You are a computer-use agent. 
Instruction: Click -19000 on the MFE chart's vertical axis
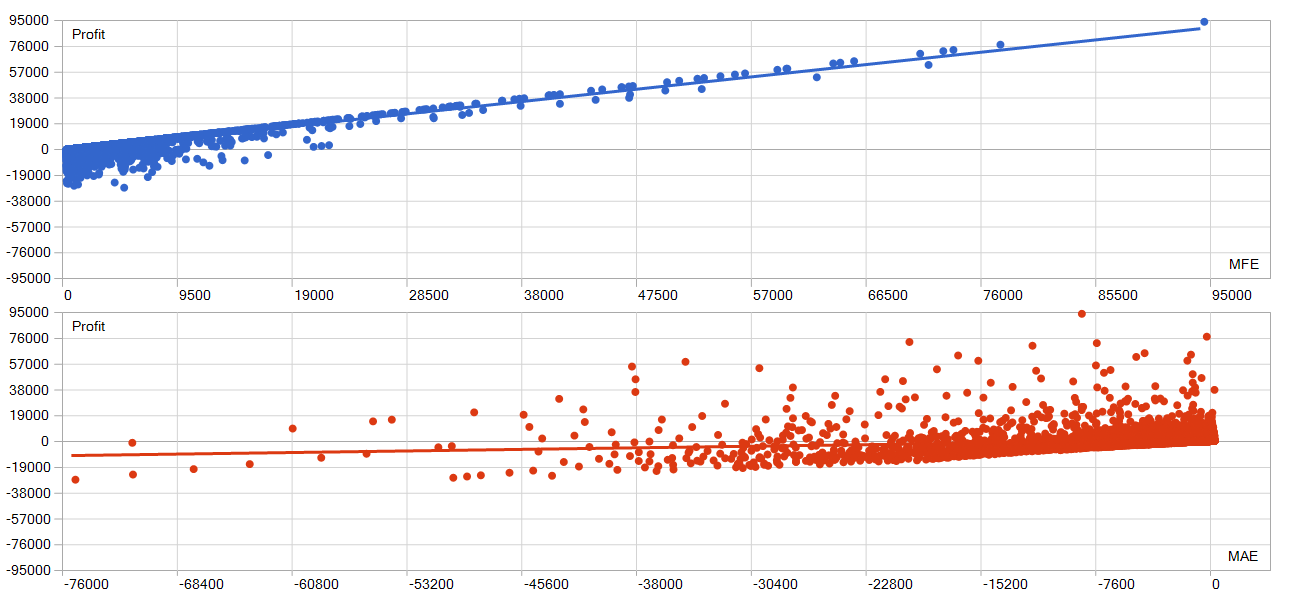click(27, 176)
